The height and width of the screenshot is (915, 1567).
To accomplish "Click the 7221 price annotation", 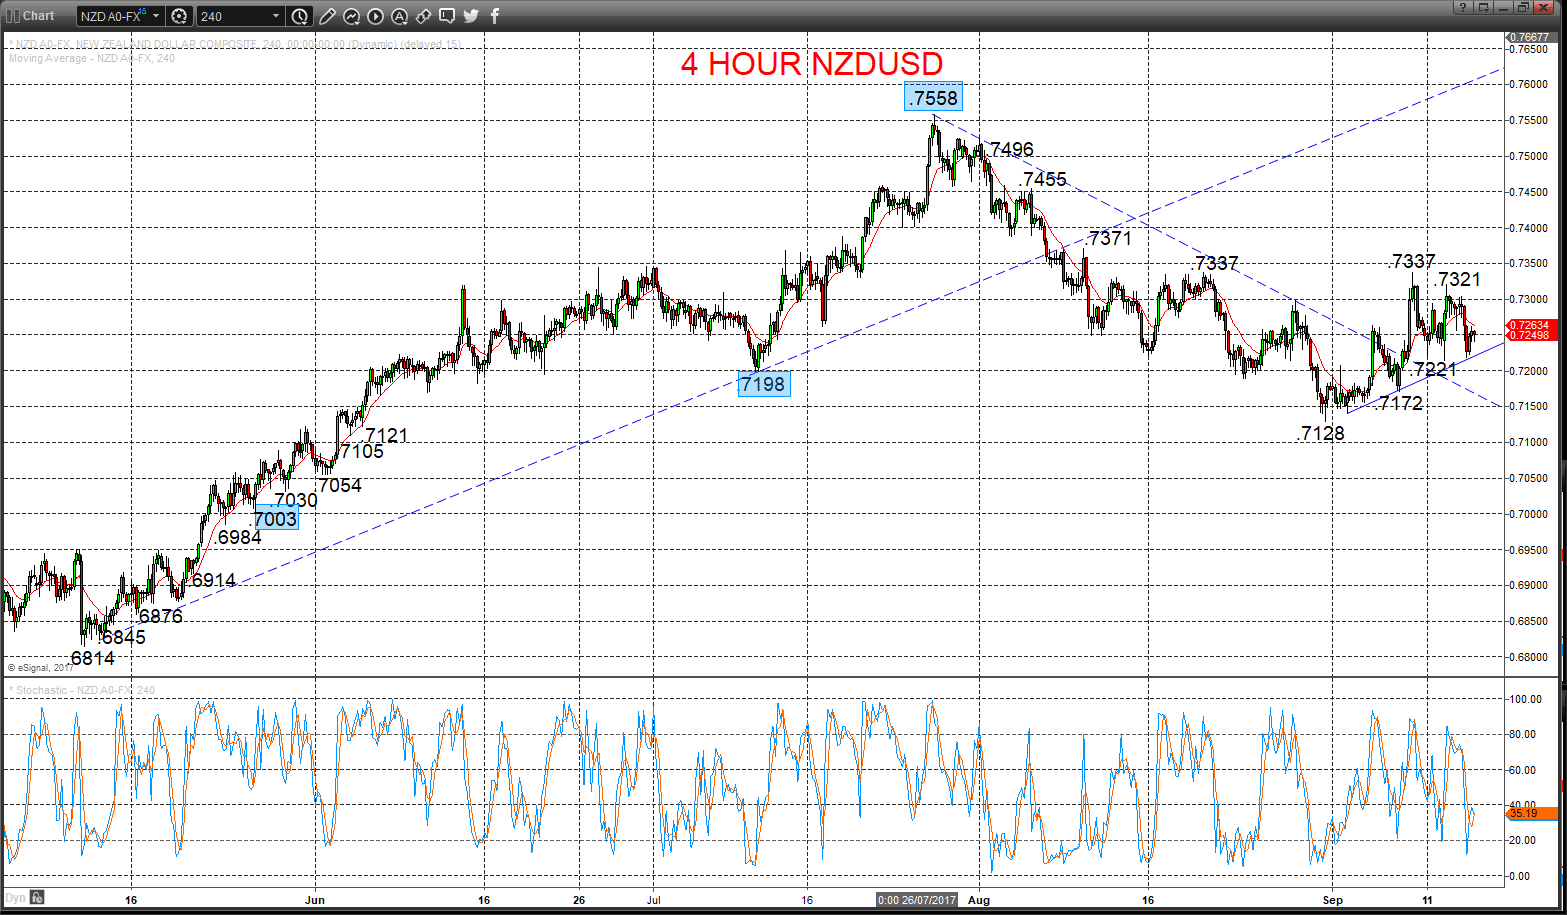I will tap(1436, 369).
